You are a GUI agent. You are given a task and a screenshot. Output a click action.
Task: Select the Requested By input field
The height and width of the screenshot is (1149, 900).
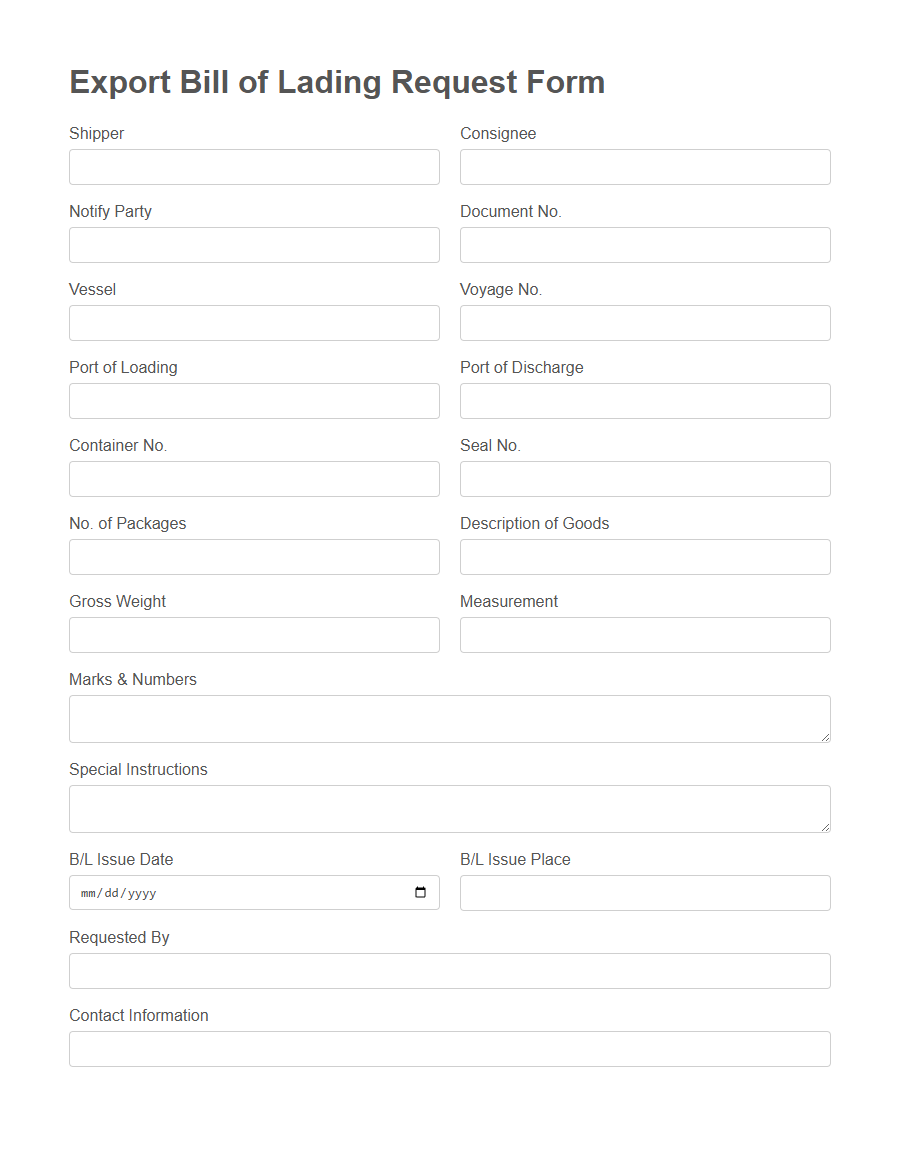coord(449,970)
